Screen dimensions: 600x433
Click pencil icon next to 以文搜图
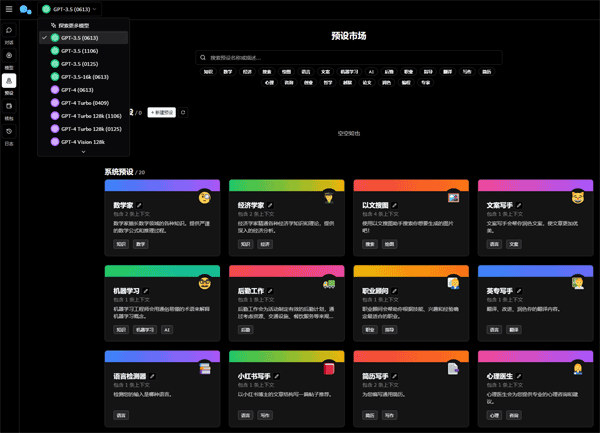[395, 205]
